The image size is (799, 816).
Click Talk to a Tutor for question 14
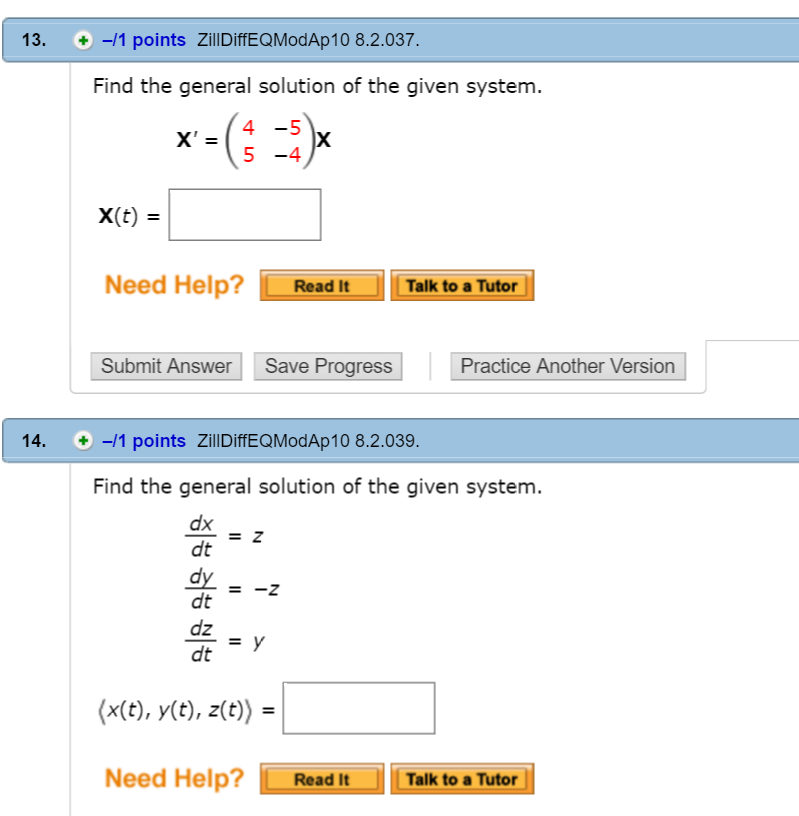[462, 779]
